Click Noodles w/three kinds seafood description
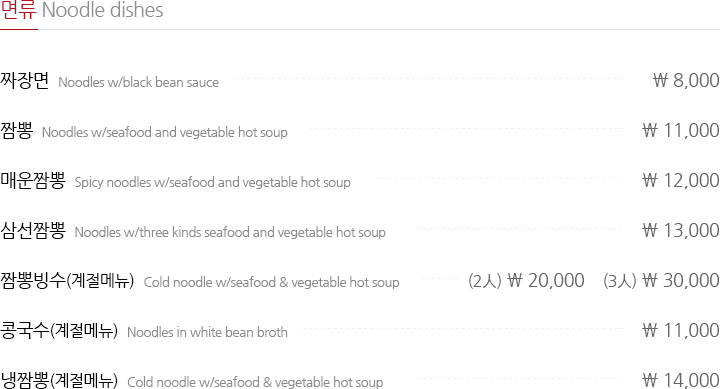Viewport: 720px width, 389px height. coord(230,232)
